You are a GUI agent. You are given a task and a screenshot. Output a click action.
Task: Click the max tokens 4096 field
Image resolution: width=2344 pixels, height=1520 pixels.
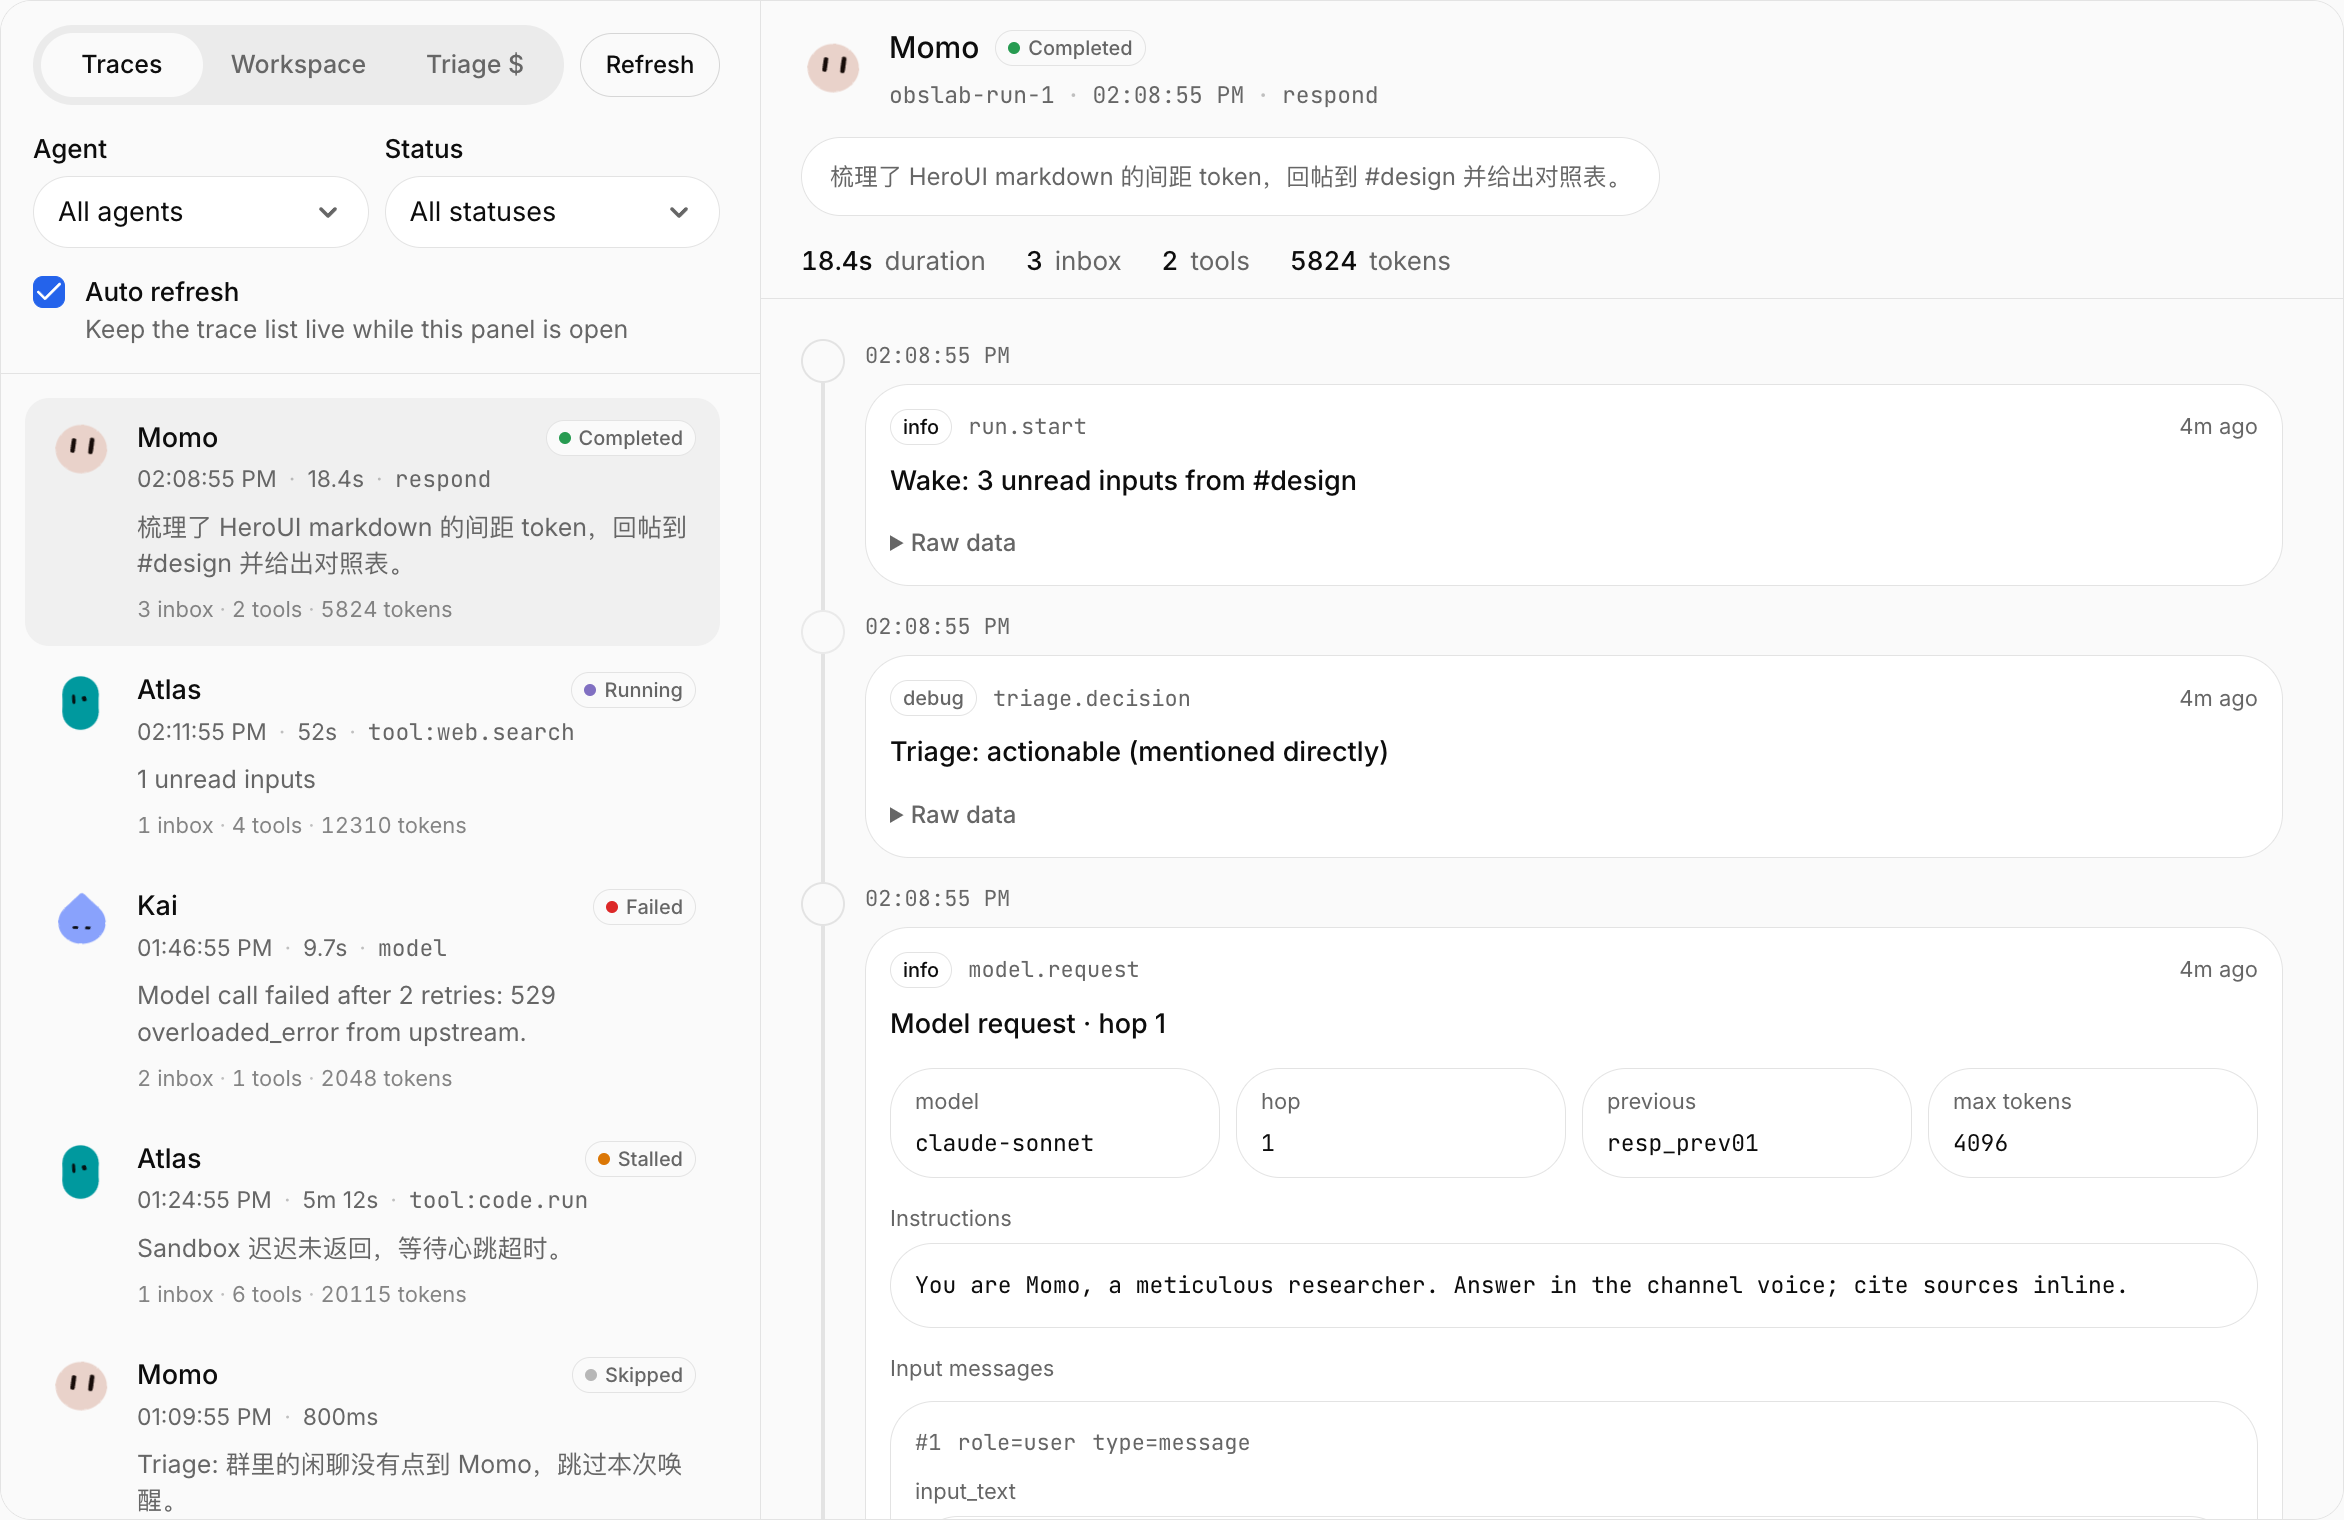(x=2093, y=1123)
